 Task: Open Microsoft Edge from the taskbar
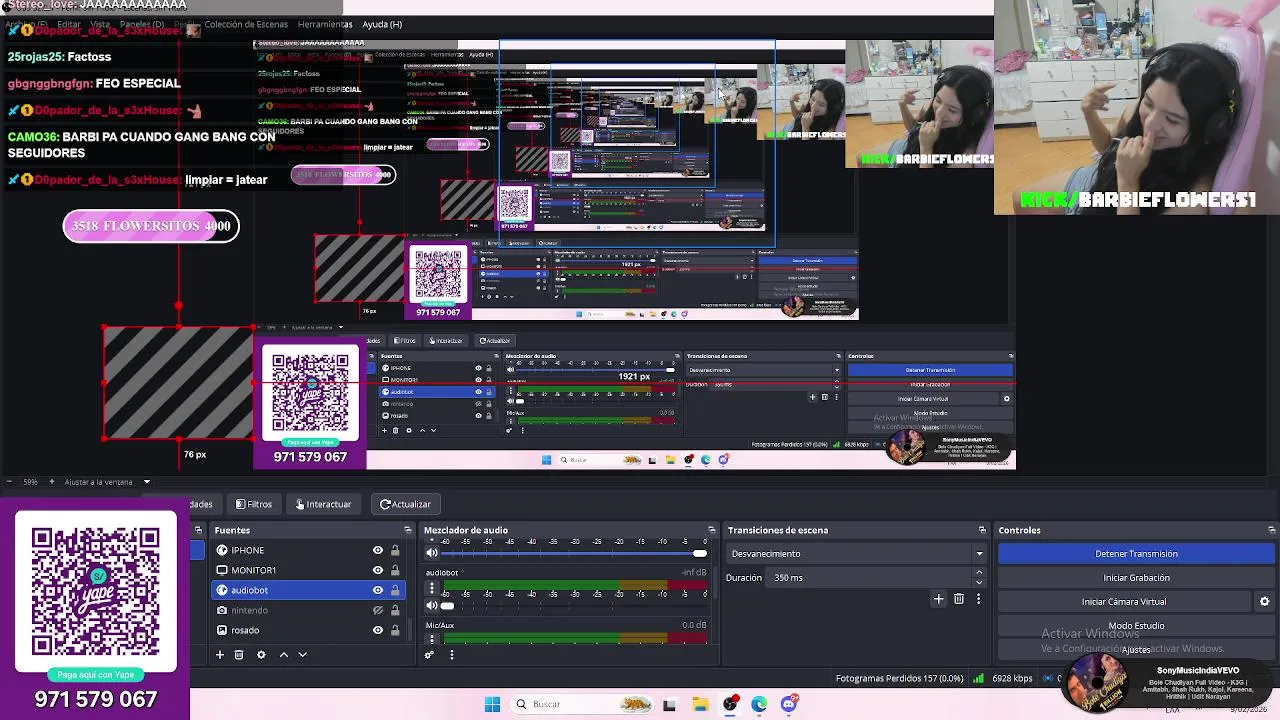tap(759, 704)
